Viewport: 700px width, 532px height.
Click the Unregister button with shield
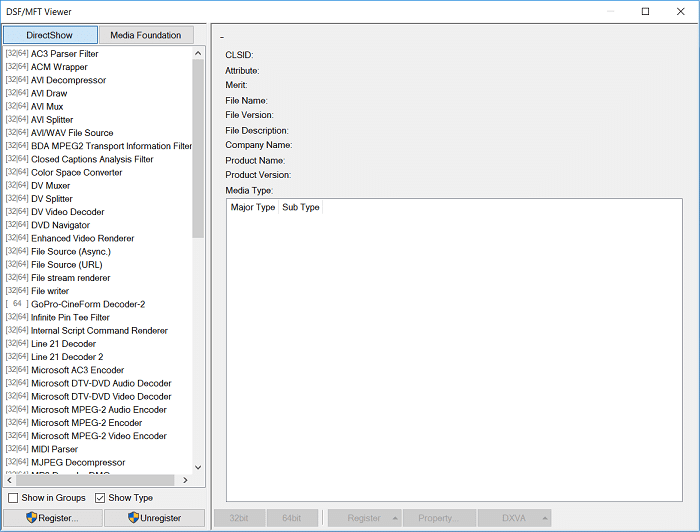(x=154, y=518)
